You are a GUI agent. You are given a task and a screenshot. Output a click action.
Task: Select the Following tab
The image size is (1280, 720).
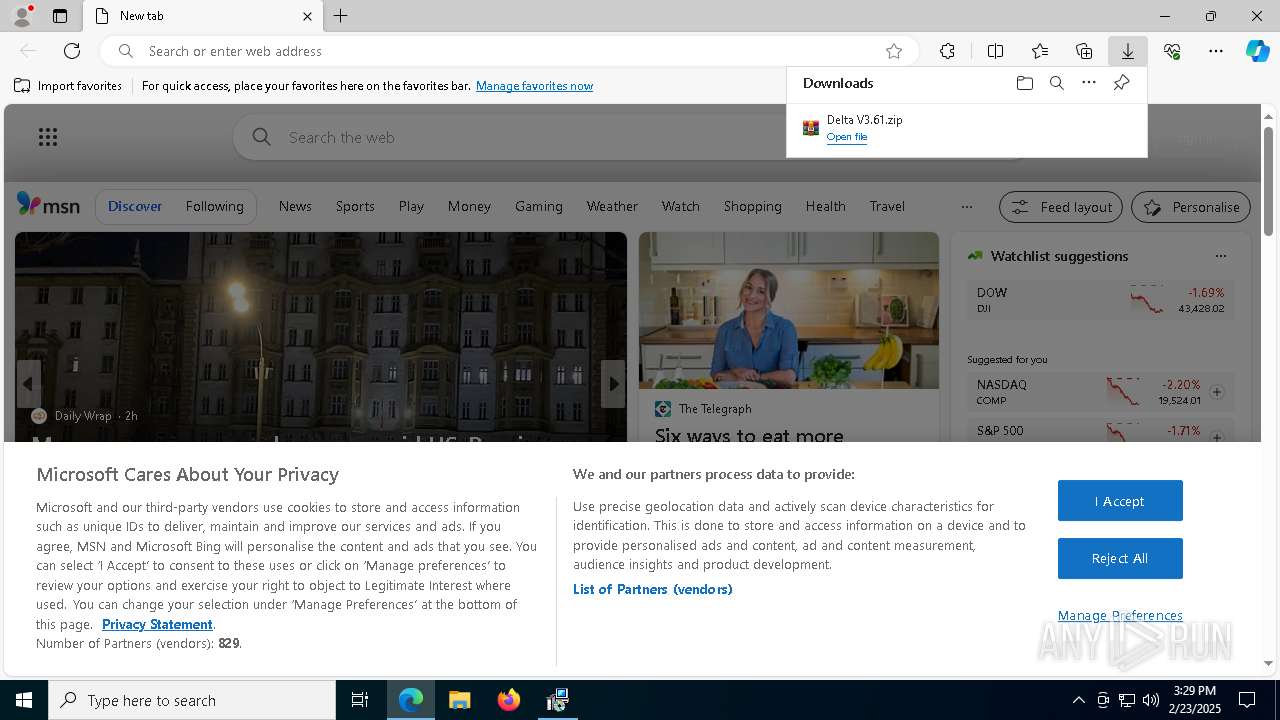click(214, 206)
